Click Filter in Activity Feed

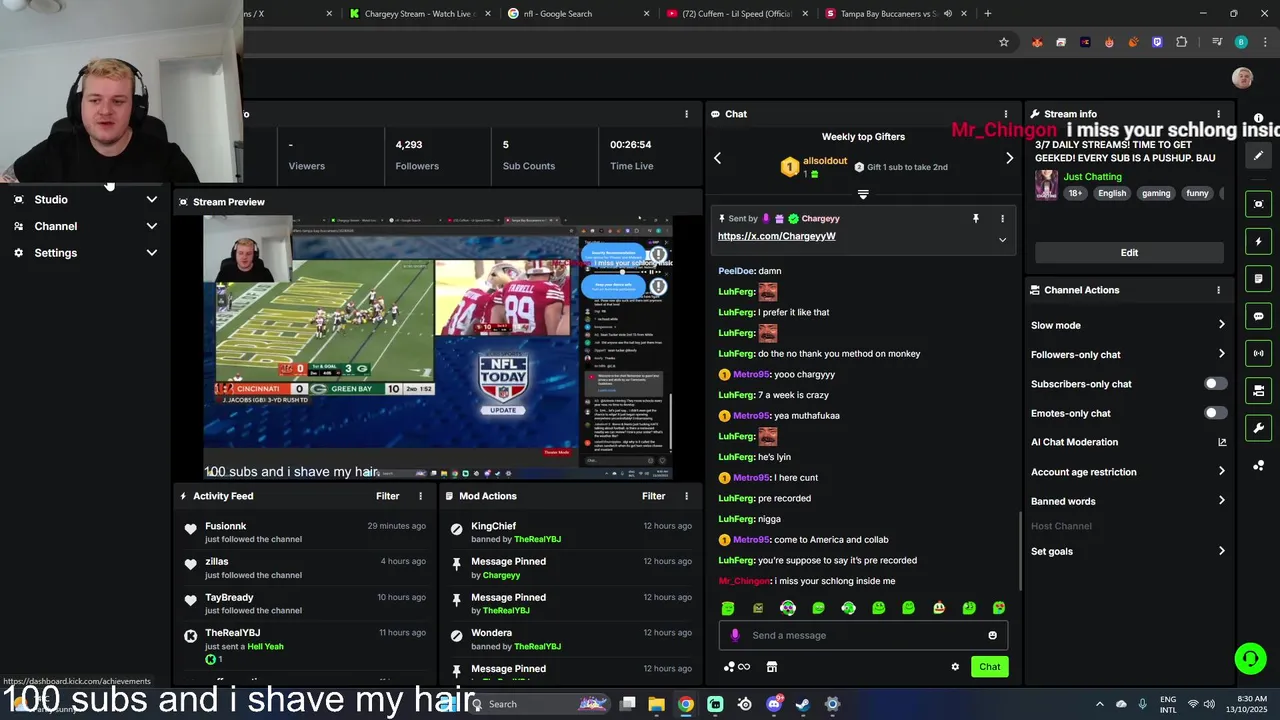pyautogui.click(x=387, y=496)
